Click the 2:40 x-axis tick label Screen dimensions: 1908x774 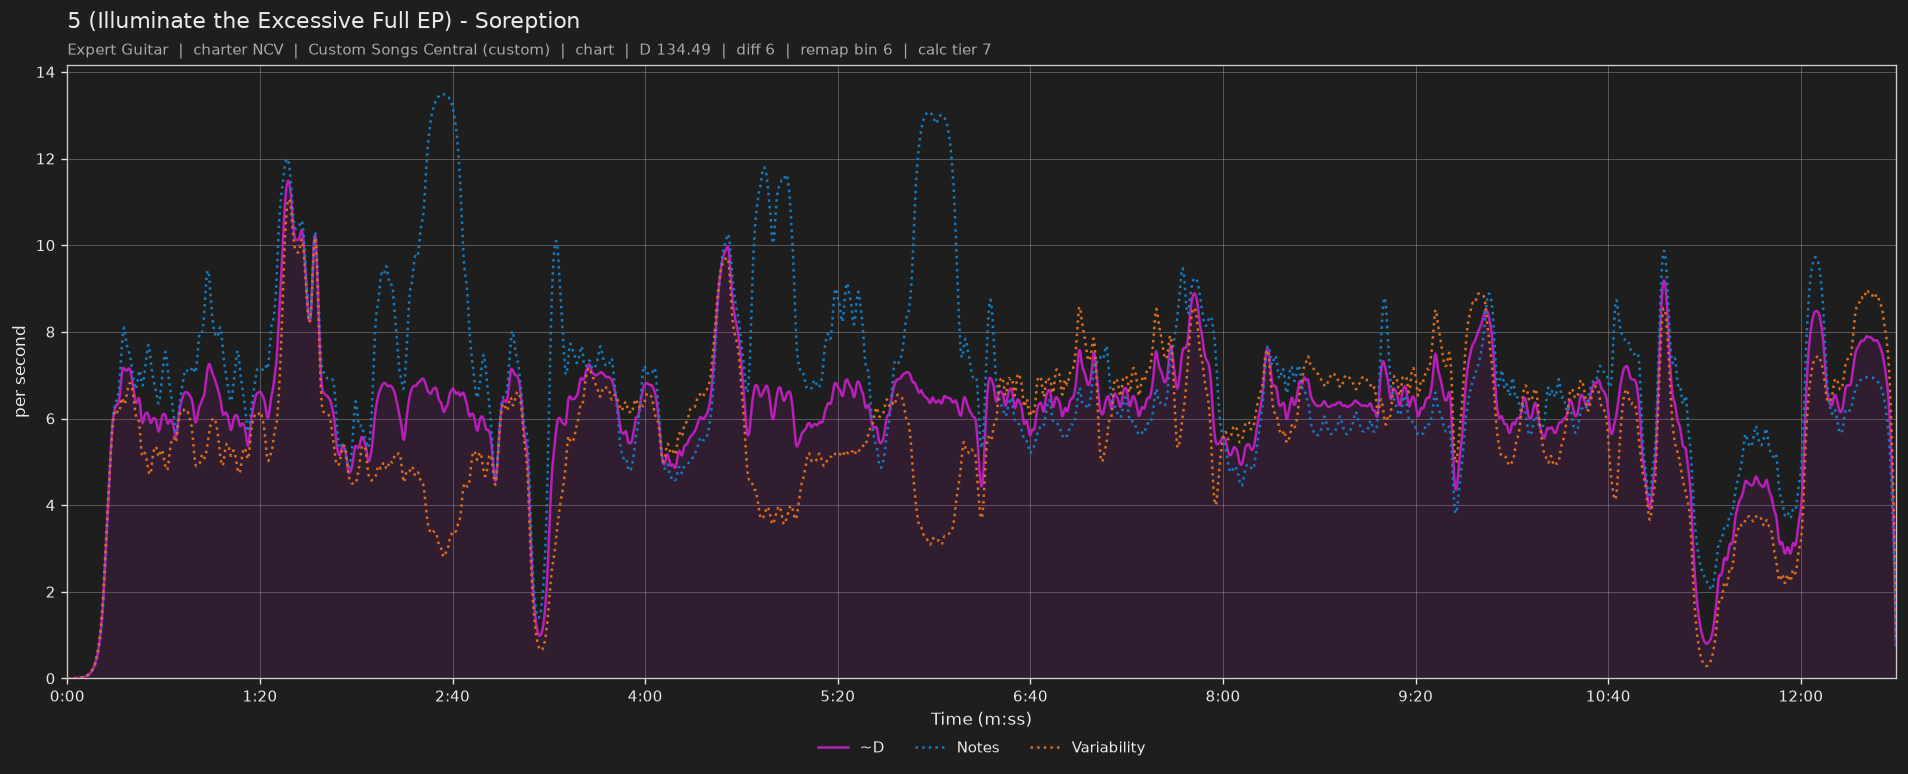coord(452,696)
